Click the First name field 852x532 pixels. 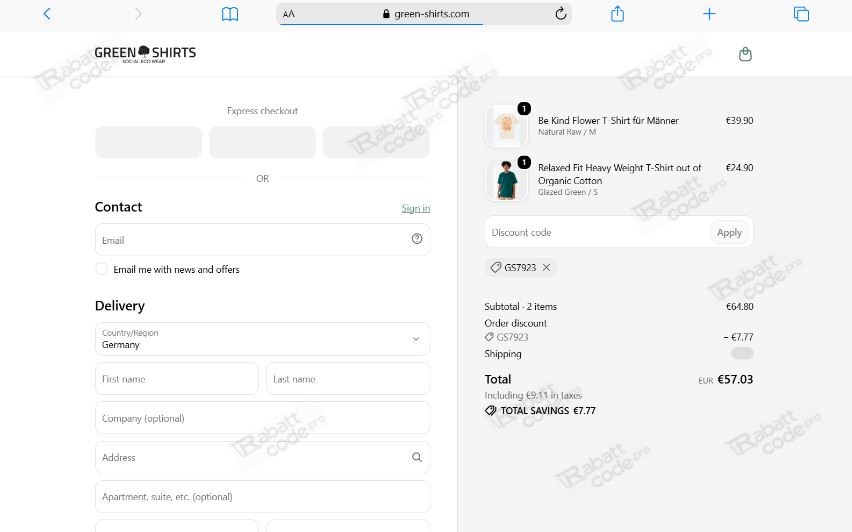tap(177, 379)
